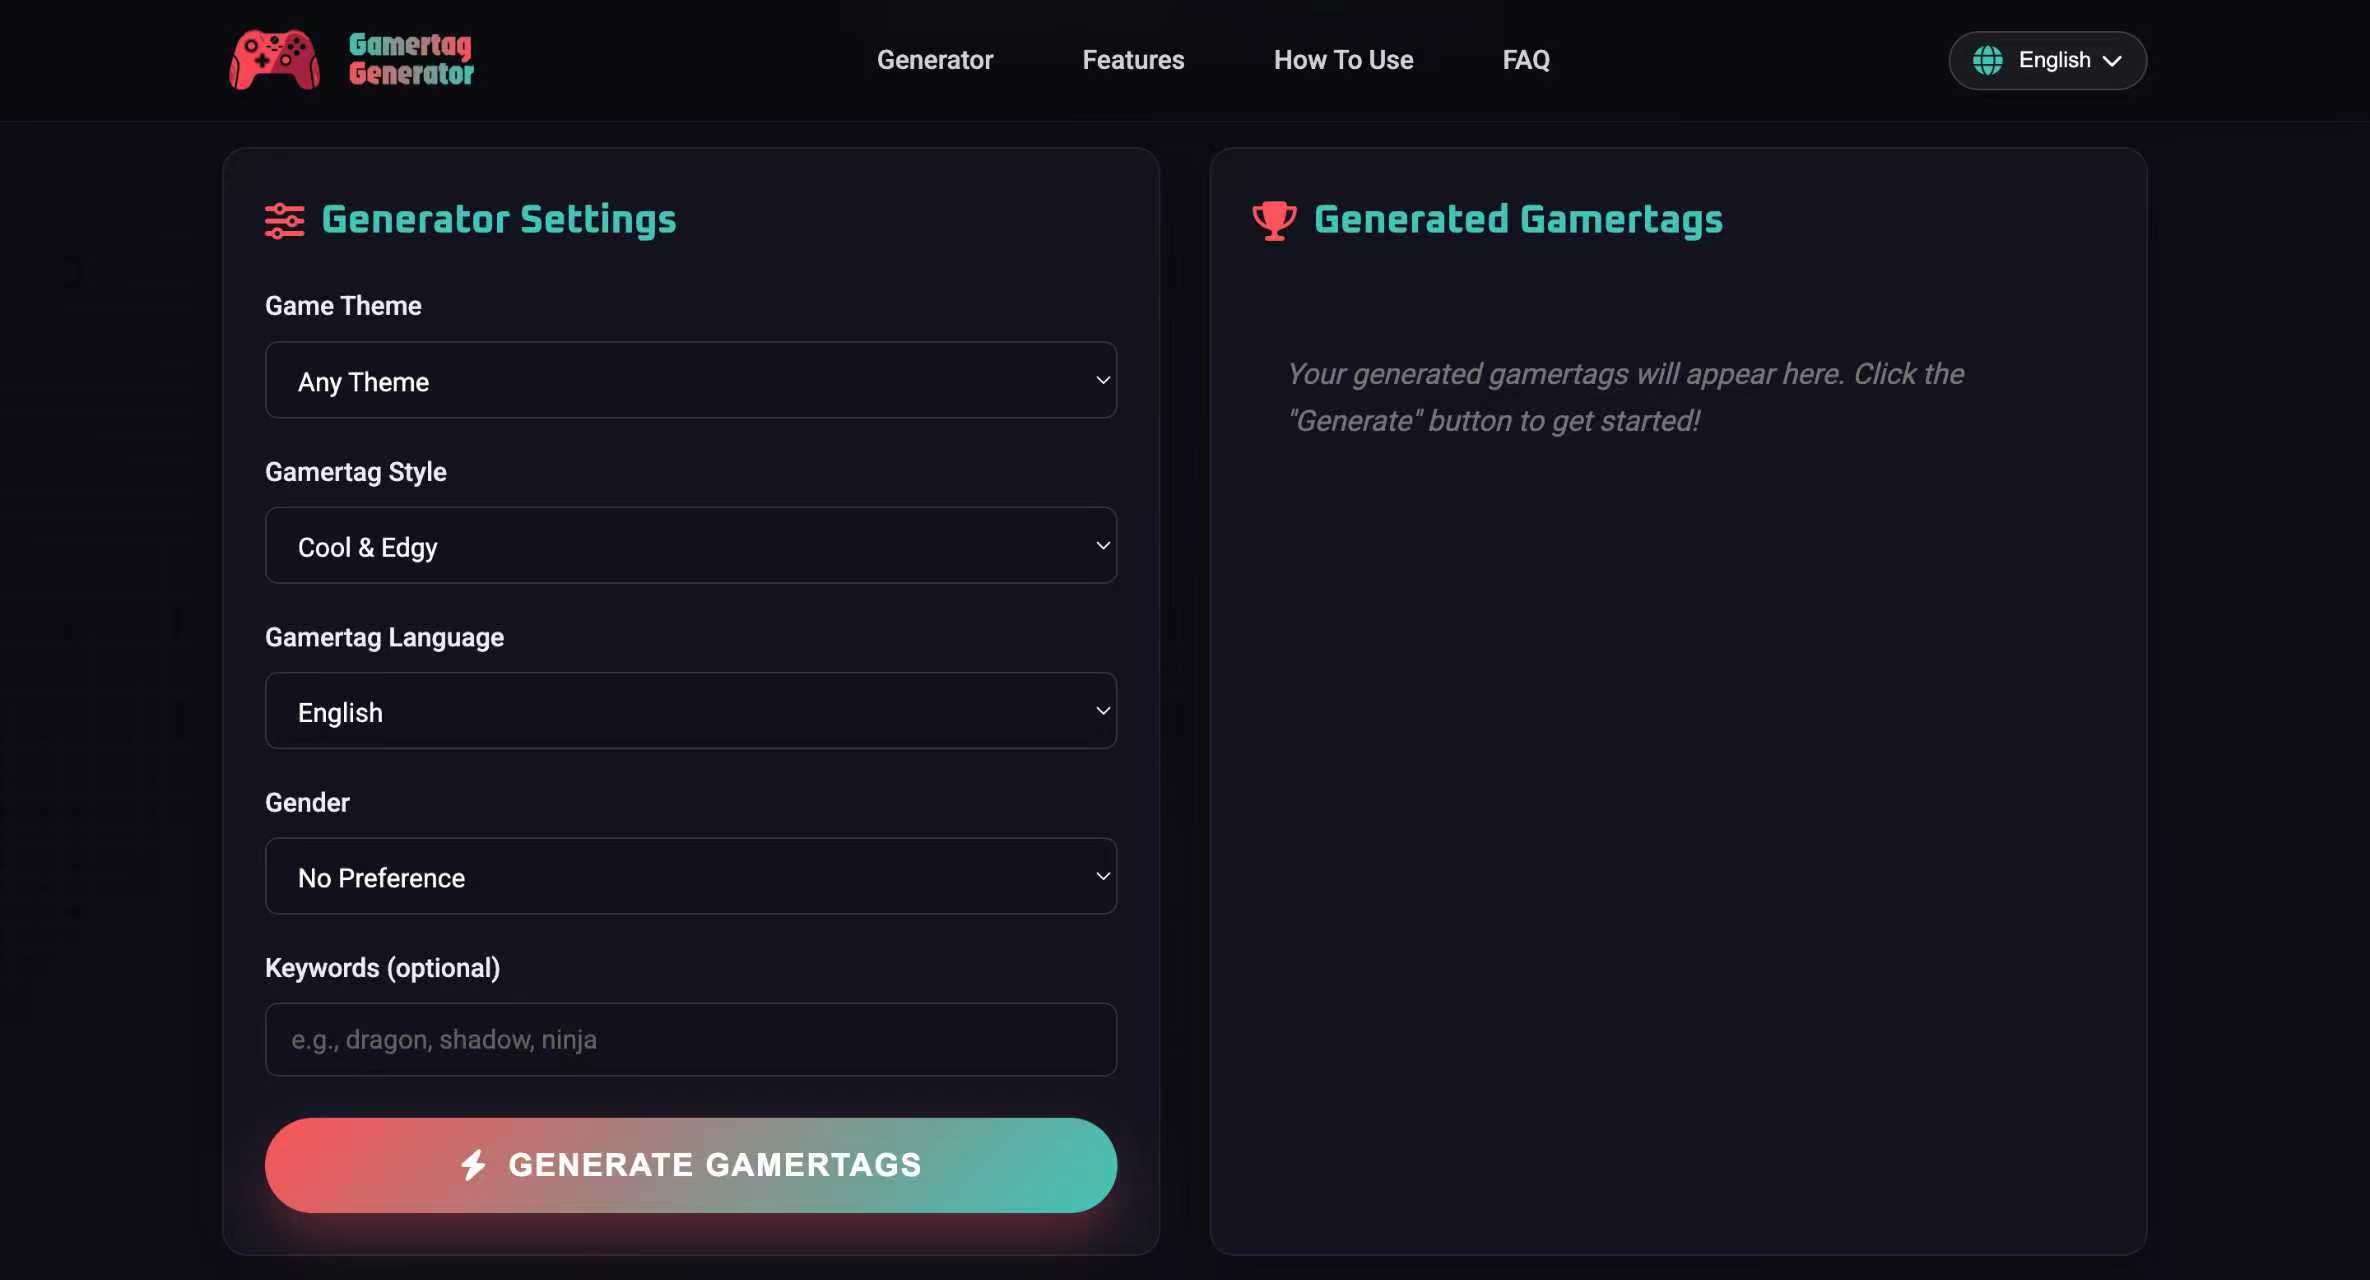The height and width of the screenshot is (1280, 2370).
Task: Open the Game Theme dropdown
Action: (690, 381)
